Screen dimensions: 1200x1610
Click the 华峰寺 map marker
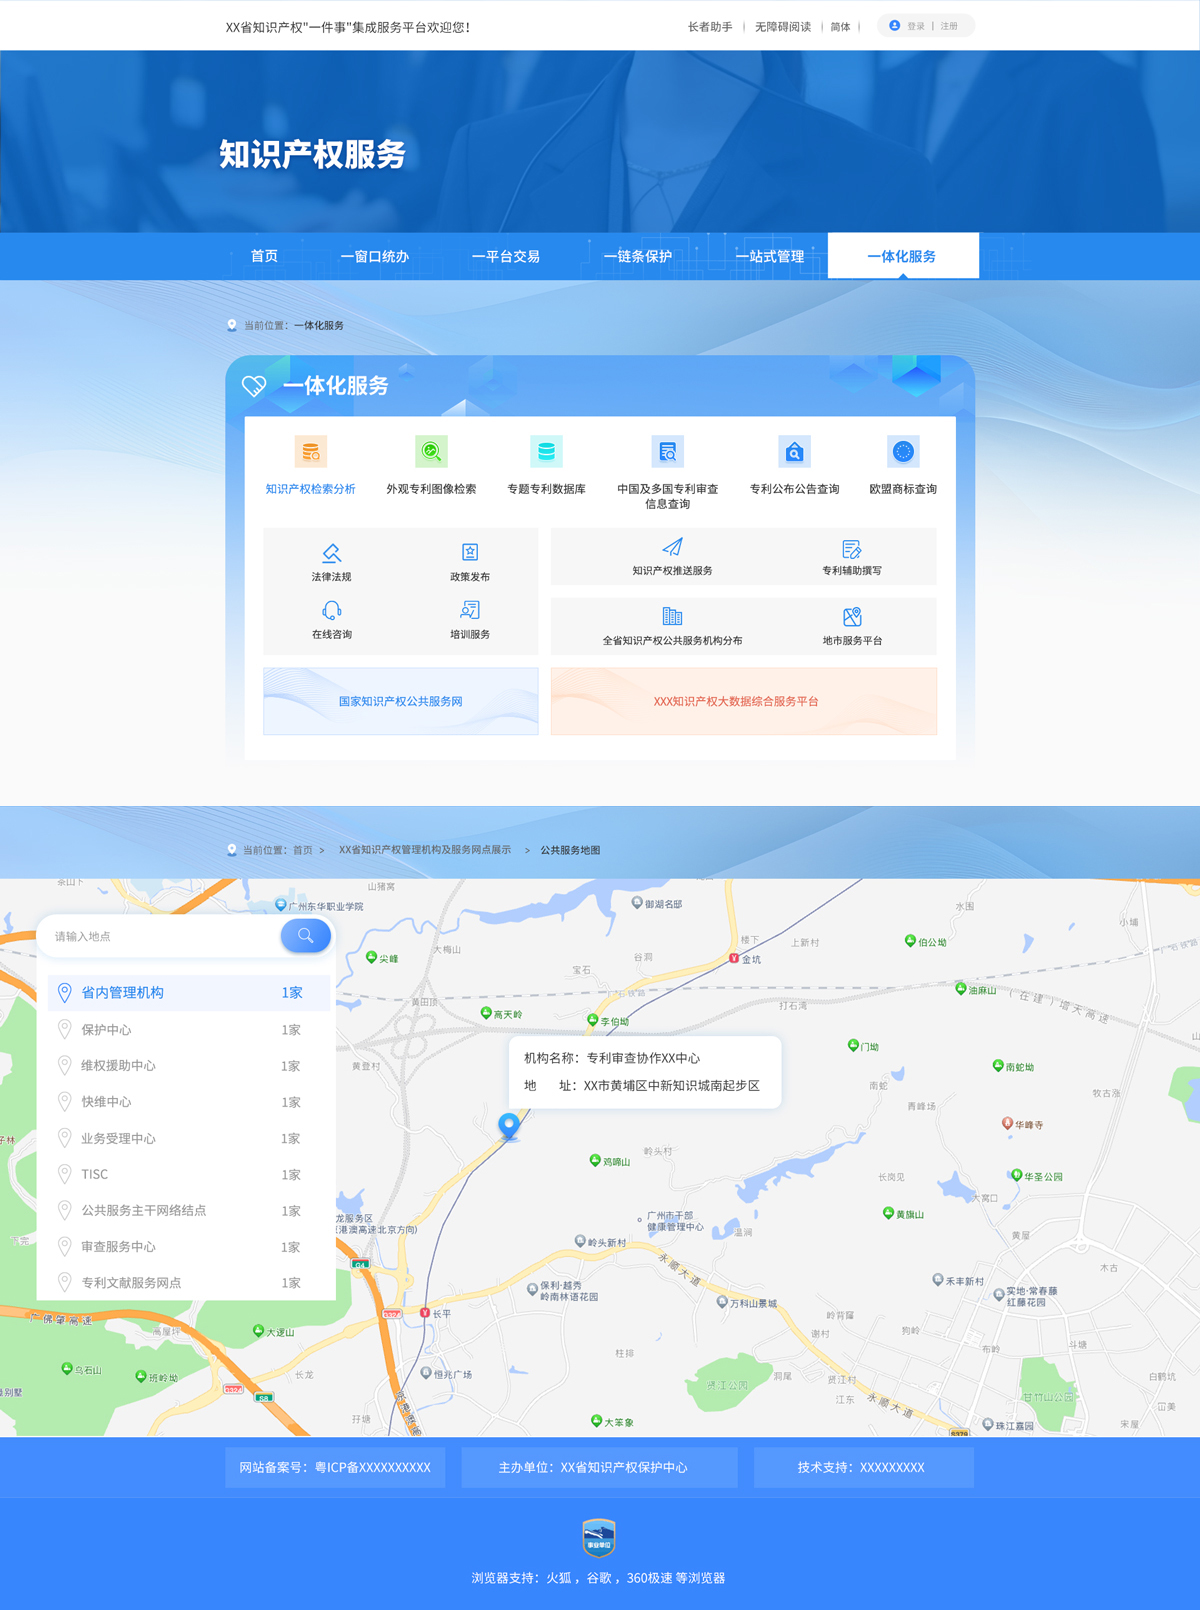click(x=1007, y=1124)
